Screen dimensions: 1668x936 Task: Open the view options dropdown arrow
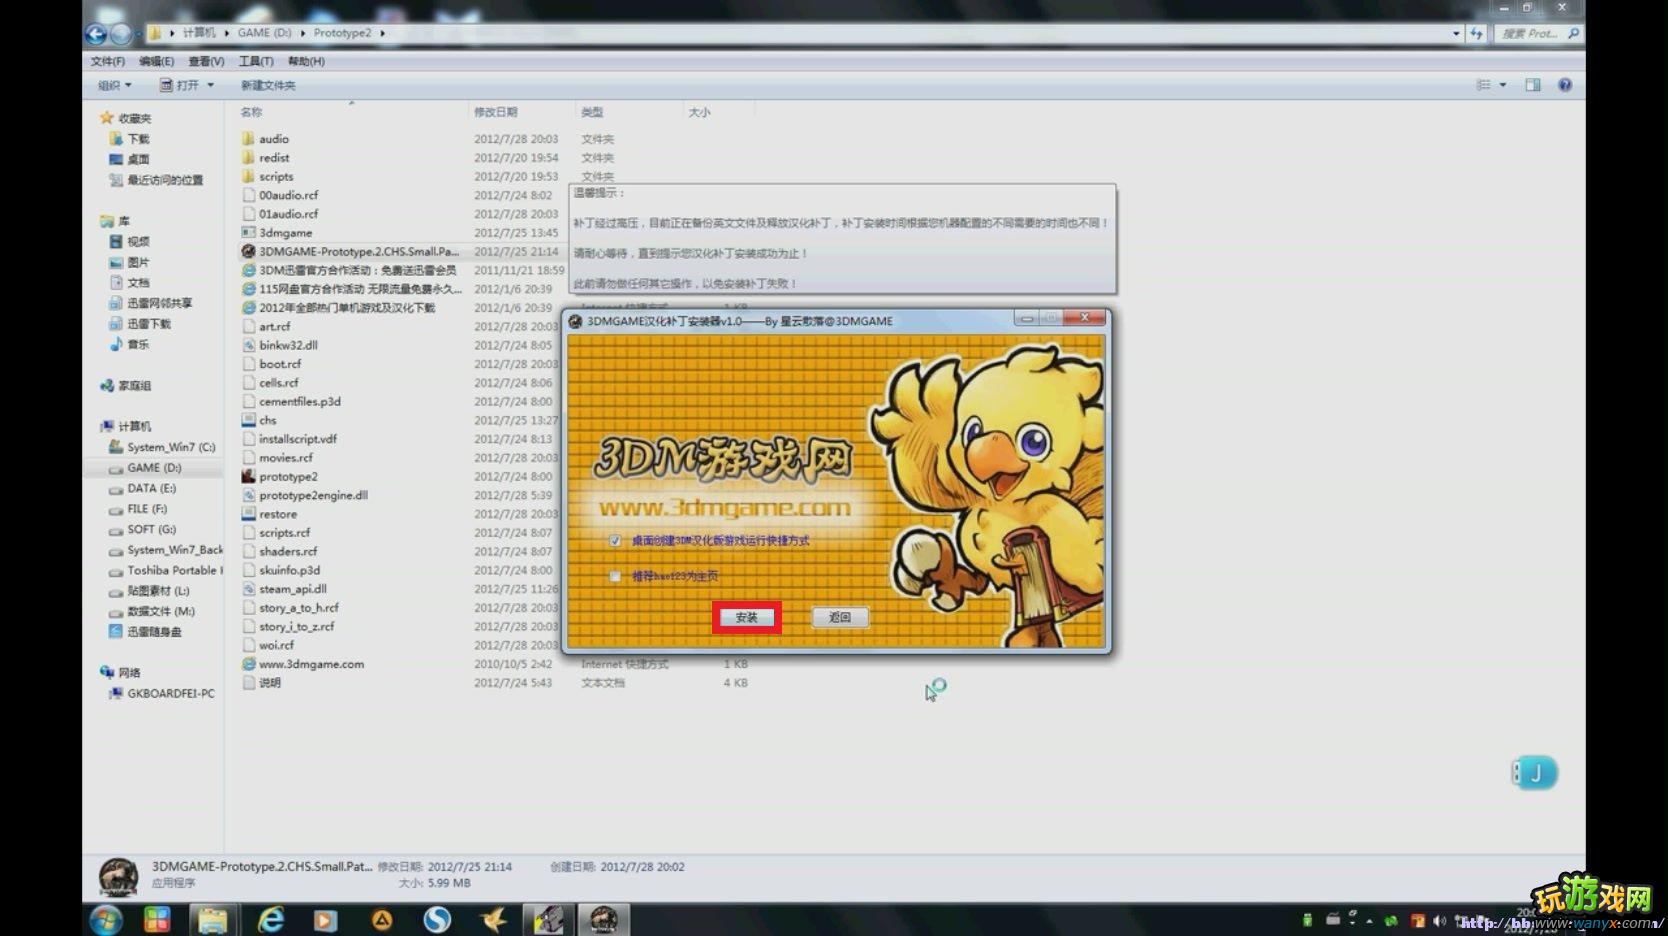coord(1503,85)
